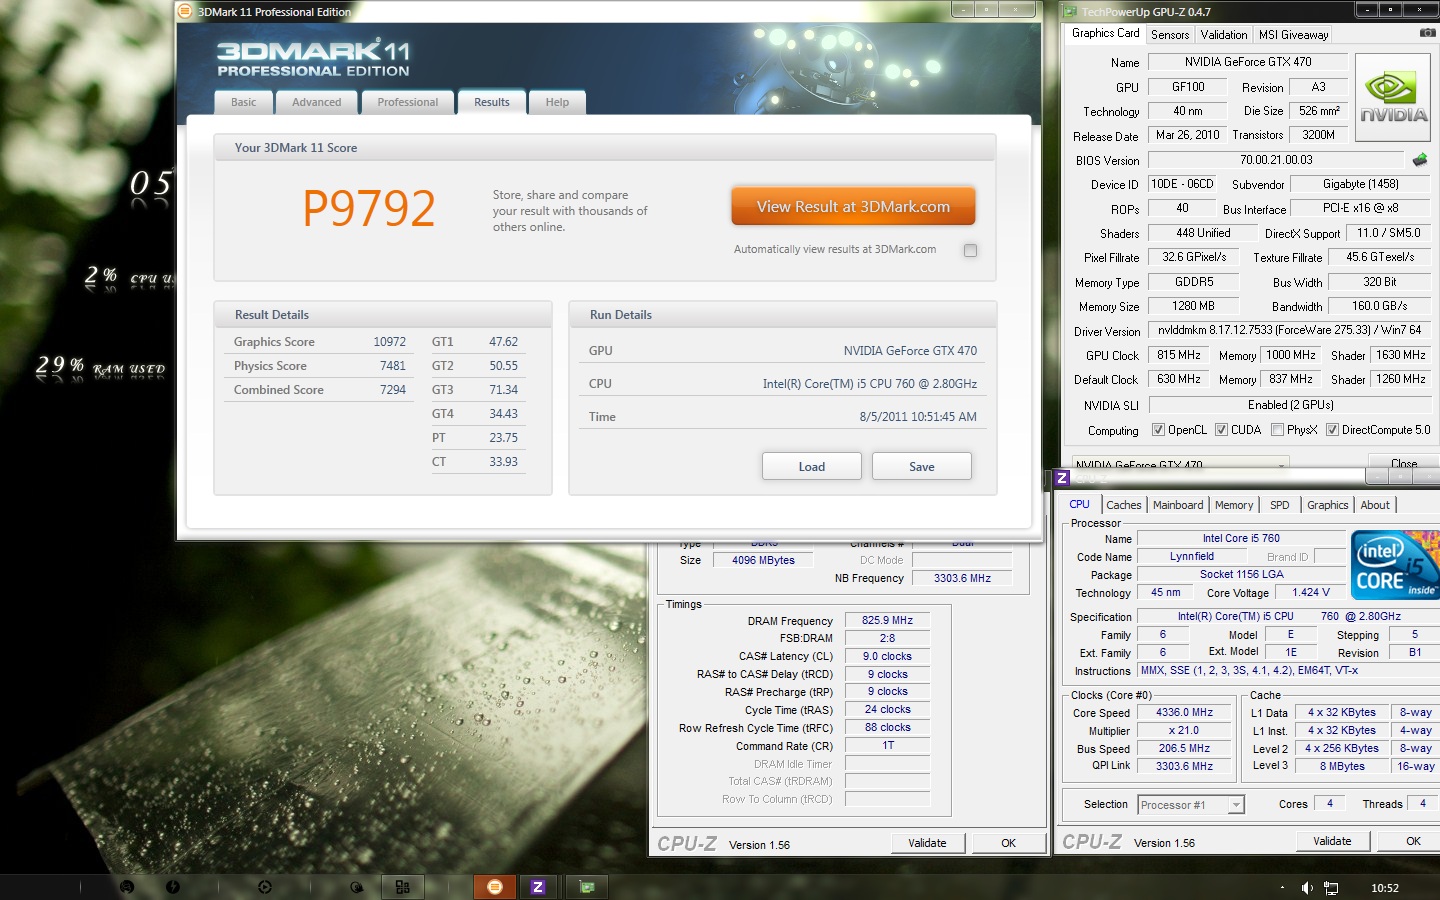Viewport: 1440px width, 900px height.
Task: Click the purple Z icon in CPU-Z title bar
Action: click(1062, 478)
